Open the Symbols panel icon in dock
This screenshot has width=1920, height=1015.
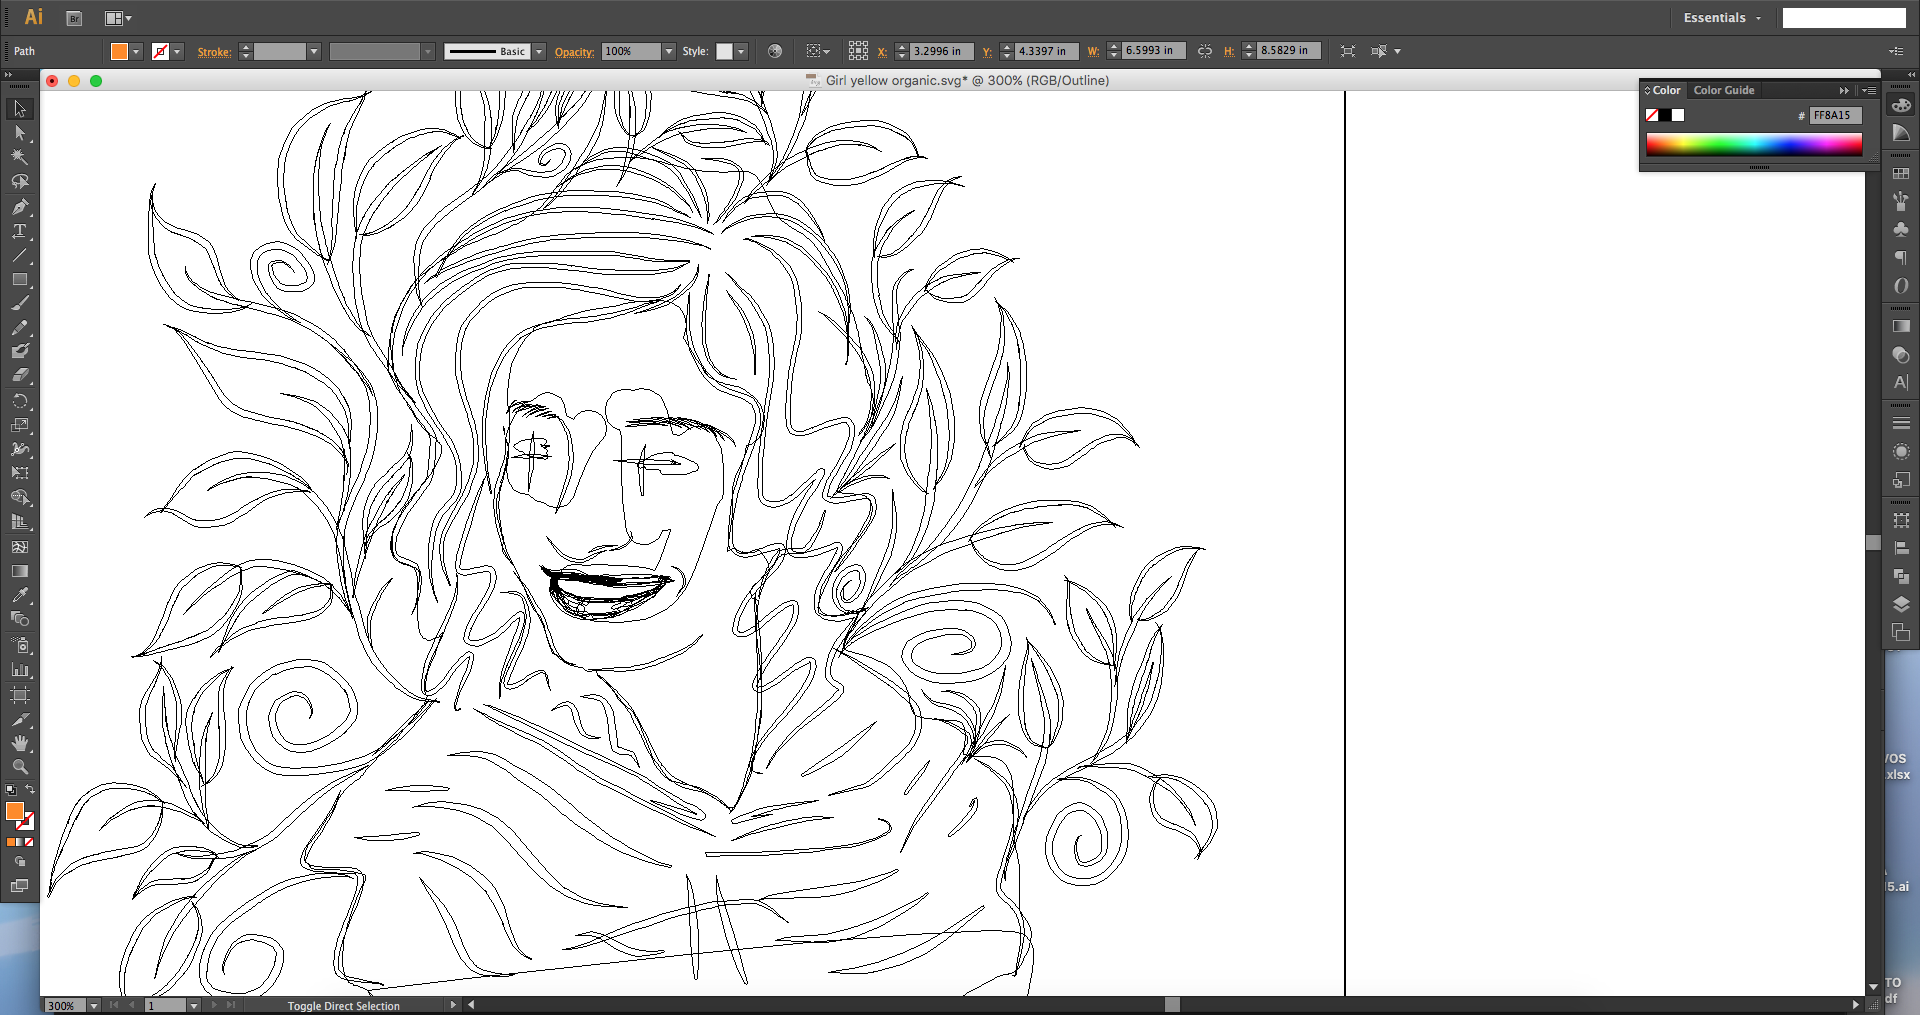coord(1901,229)
